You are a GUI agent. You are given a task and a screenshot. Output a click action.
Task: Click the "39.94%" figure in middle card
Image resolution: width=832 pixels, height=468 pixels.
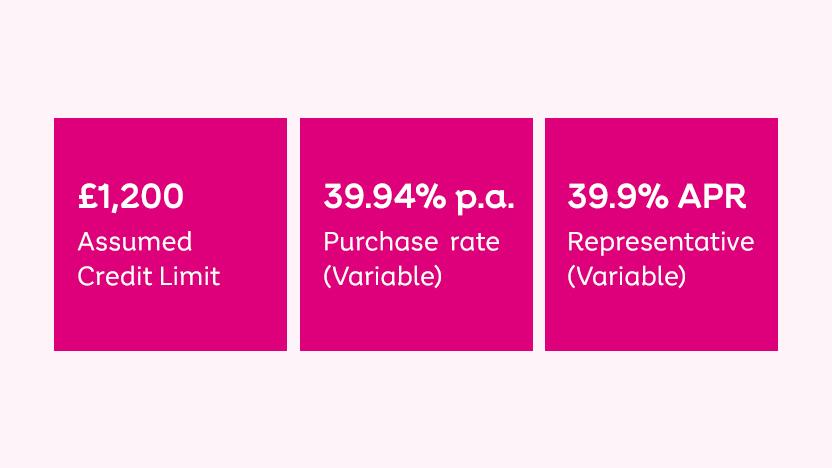[385, 197]
